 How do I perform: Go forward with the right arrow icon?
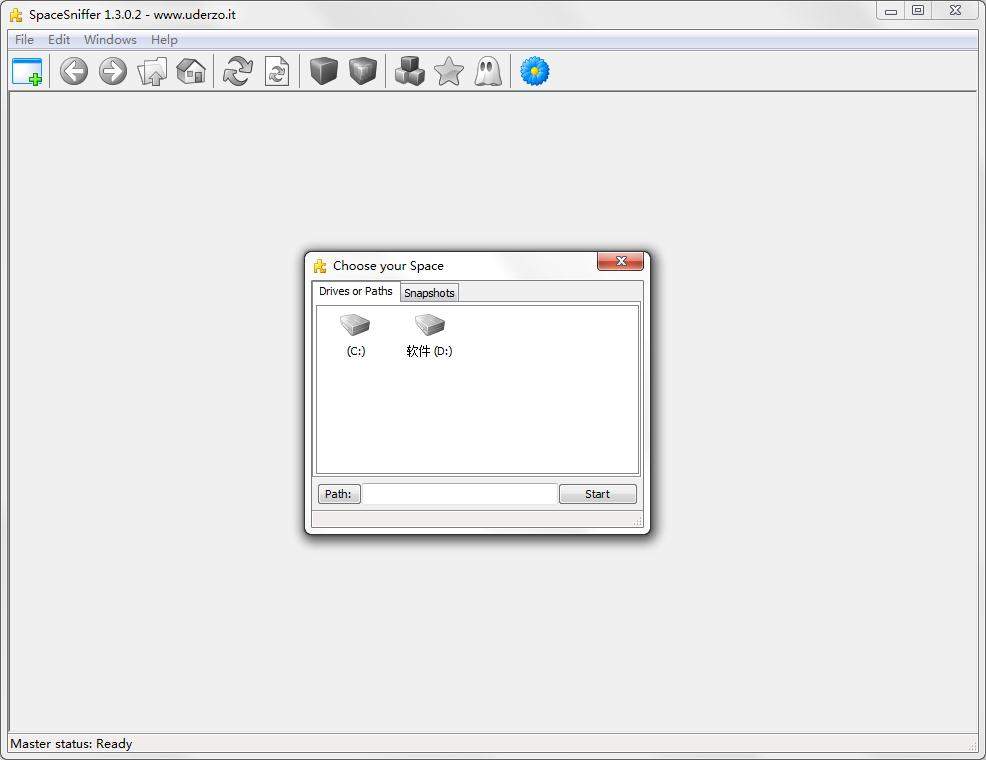(x=113, y=72)
